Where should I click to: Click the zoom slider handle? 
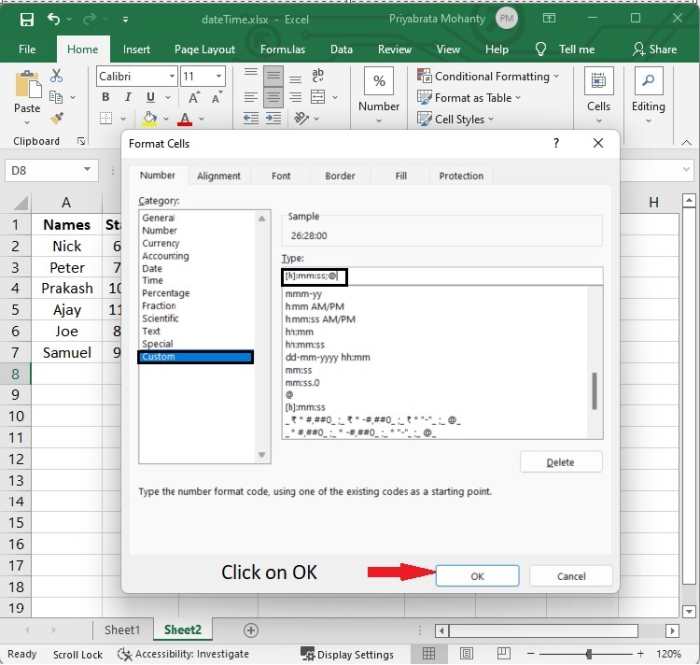point(589,654)
